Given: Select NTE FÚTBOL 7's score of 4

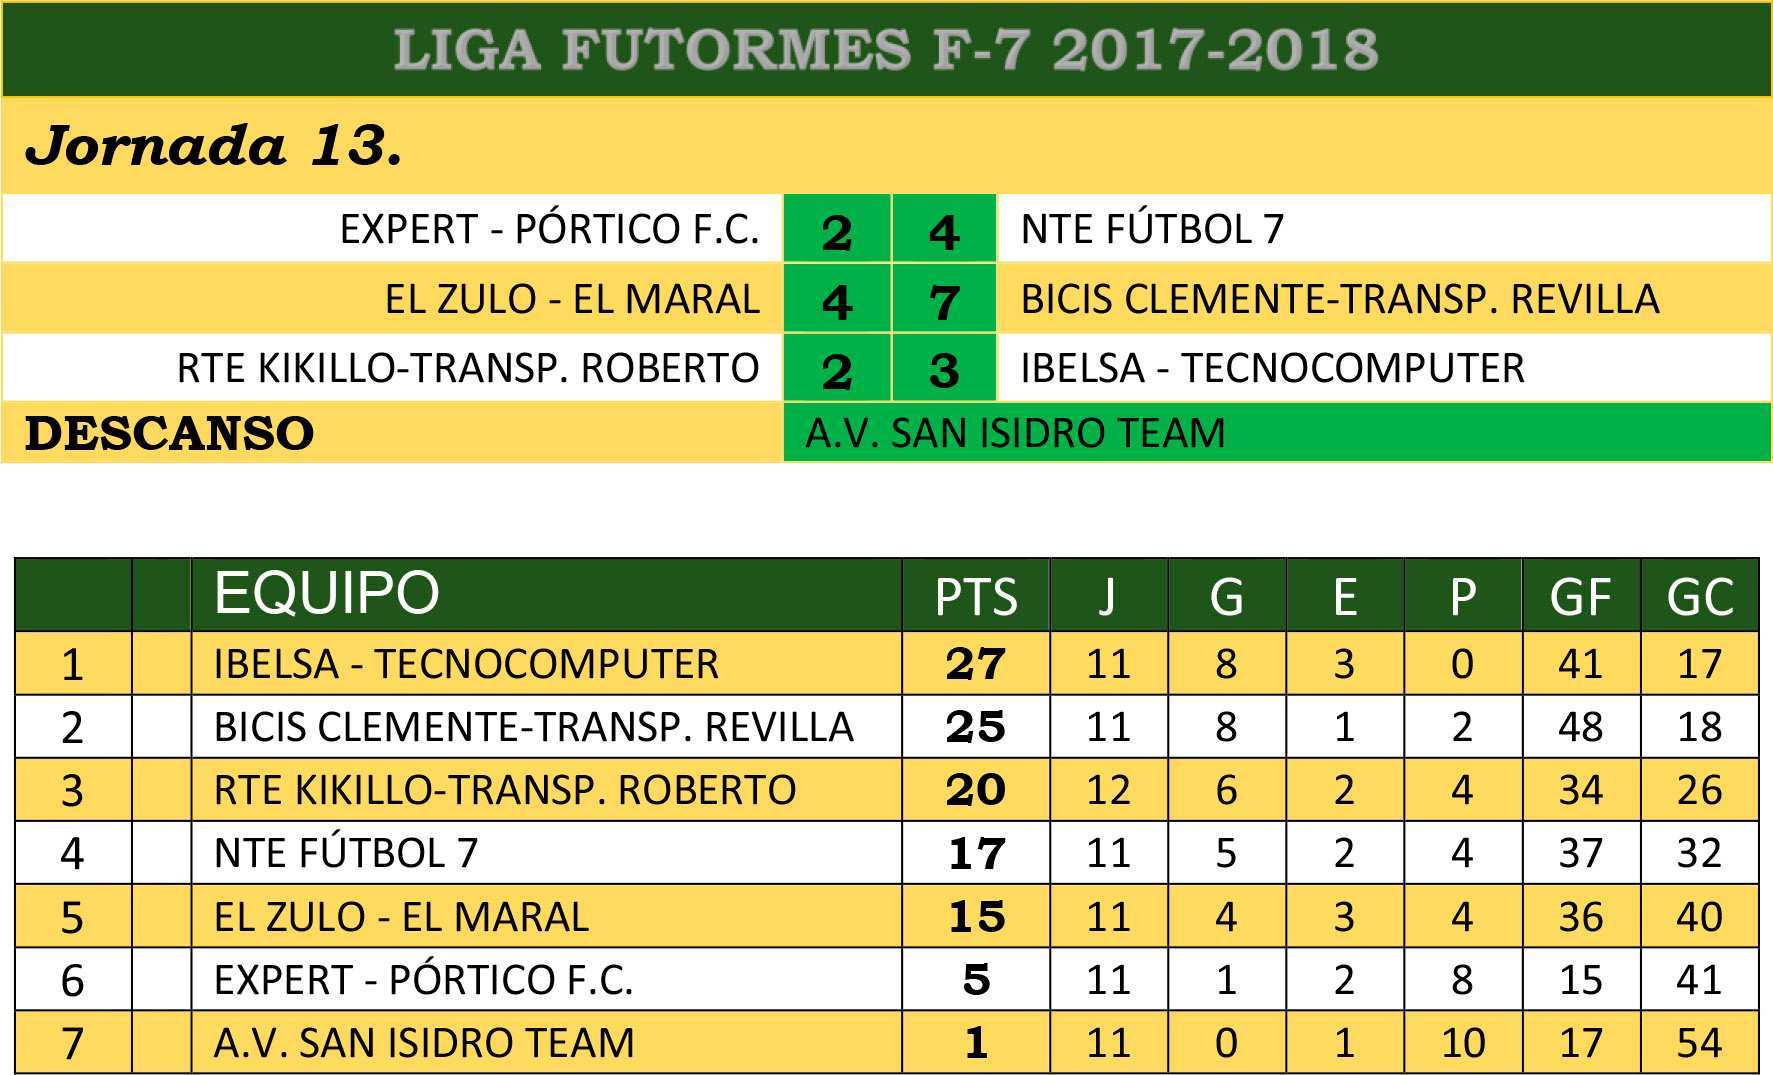Looking at the screenshot, I should (x=943, y=230).
